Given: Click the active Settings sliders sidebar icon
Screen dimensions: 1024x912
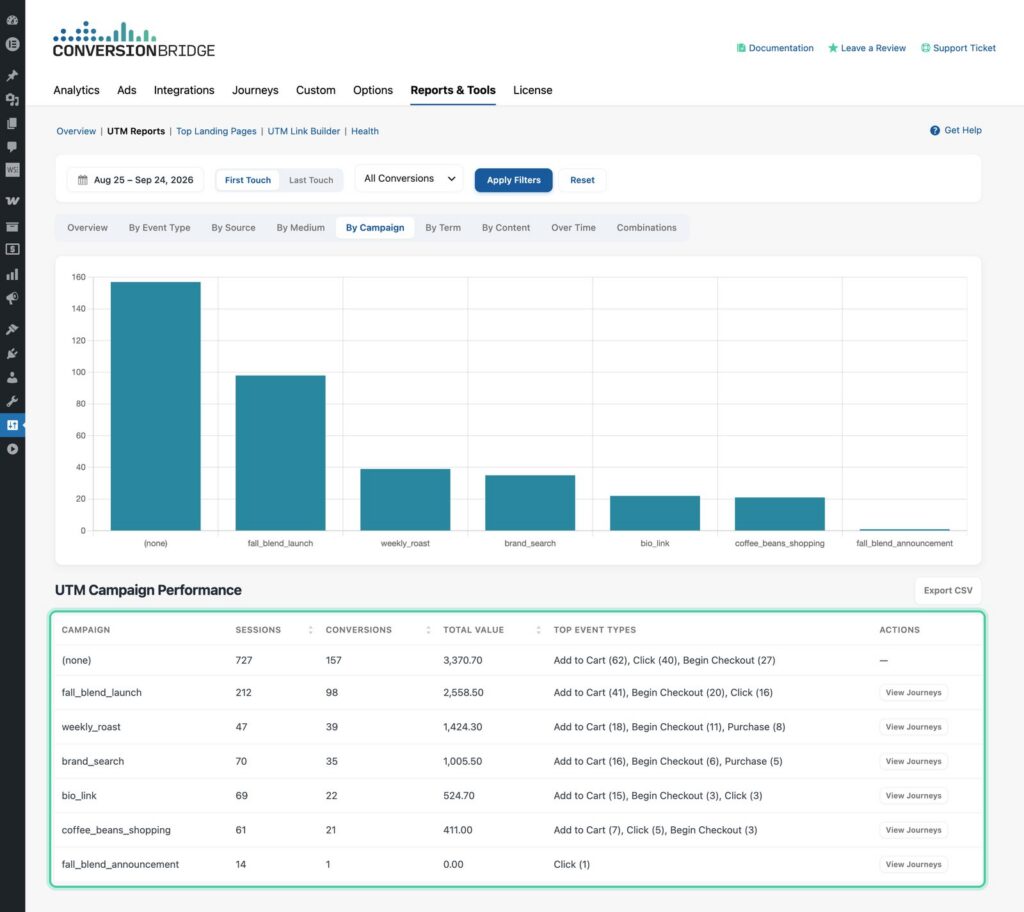Looking at the screenshot, I should click(12, 425).
